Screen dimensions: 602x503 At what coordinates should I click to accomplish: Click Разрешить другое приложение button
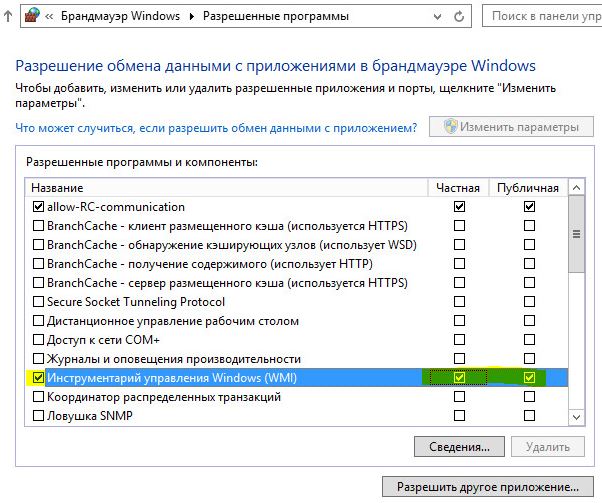487,487
